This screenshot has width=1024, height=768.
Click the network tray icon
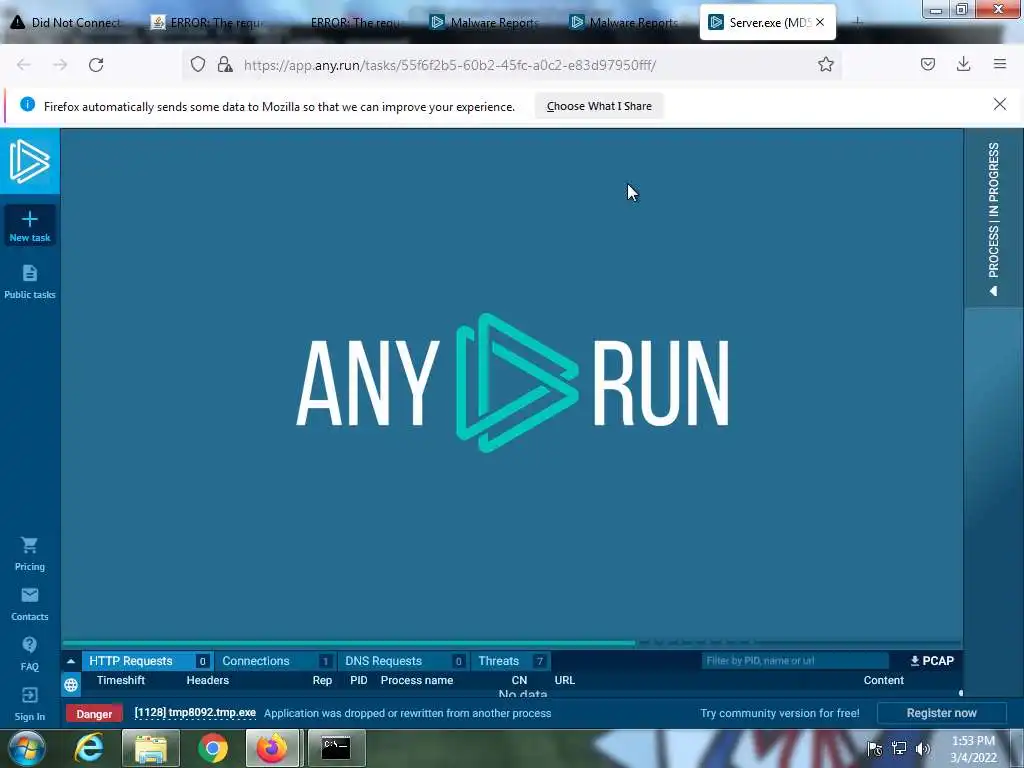[899, 748]
